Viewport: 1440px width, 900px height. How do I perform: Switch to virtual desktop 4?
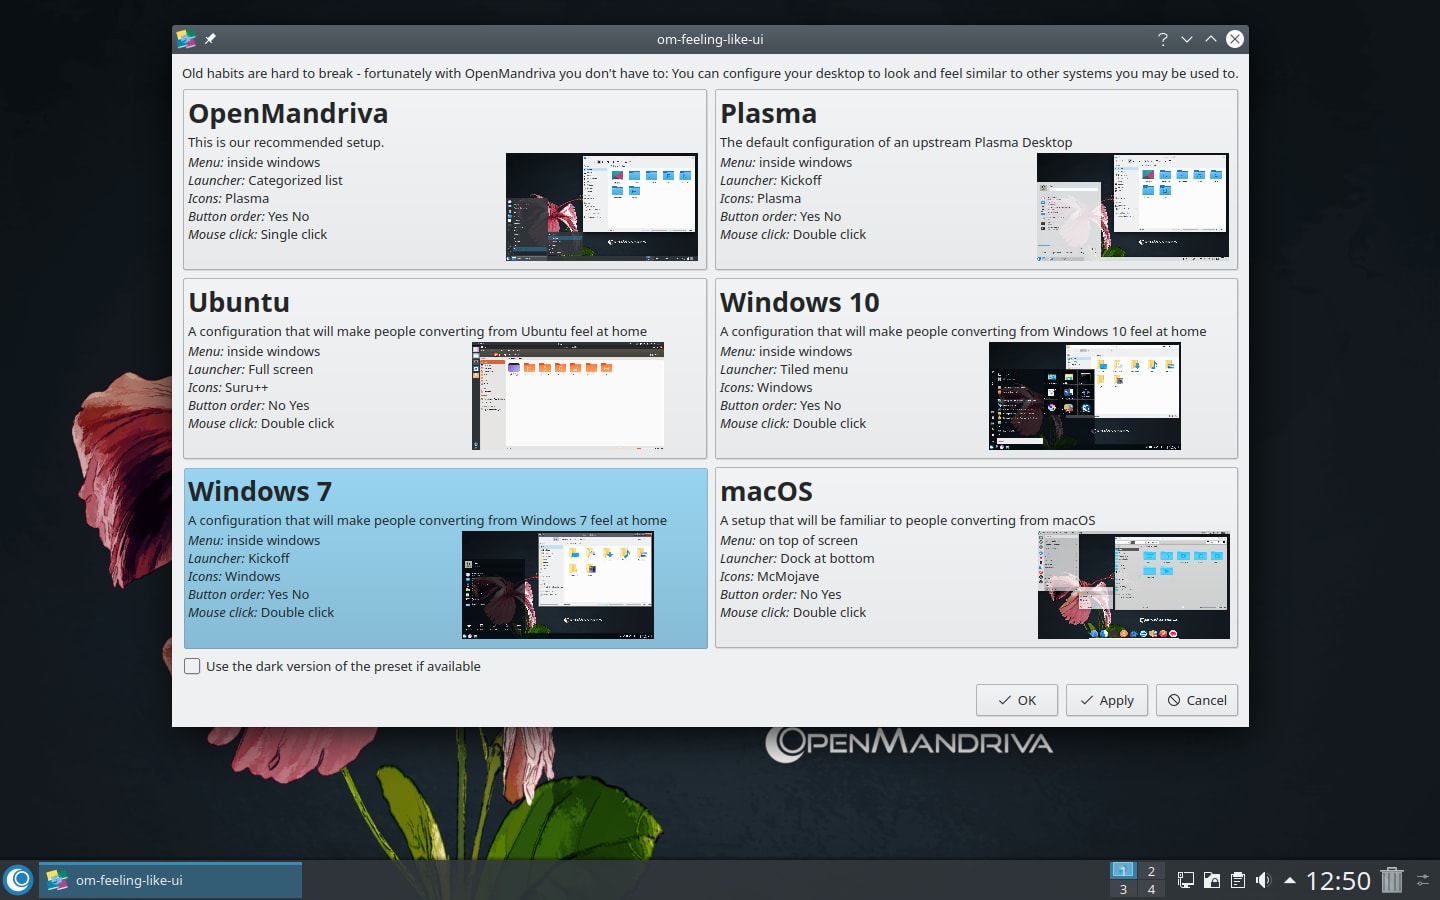click(1151, 889)
